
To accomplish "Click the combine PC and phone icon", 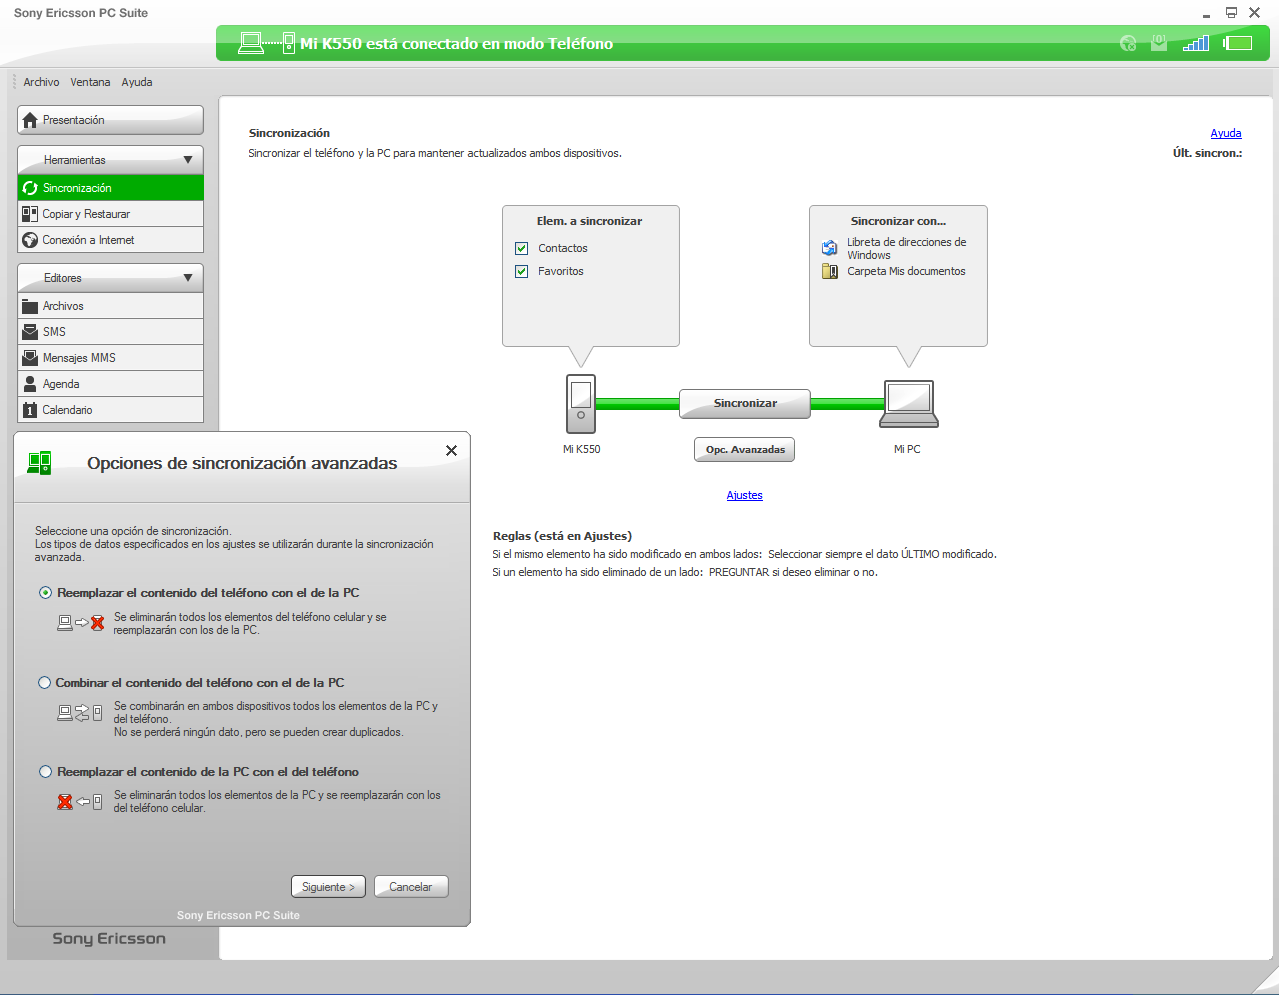I will [80, 713].
